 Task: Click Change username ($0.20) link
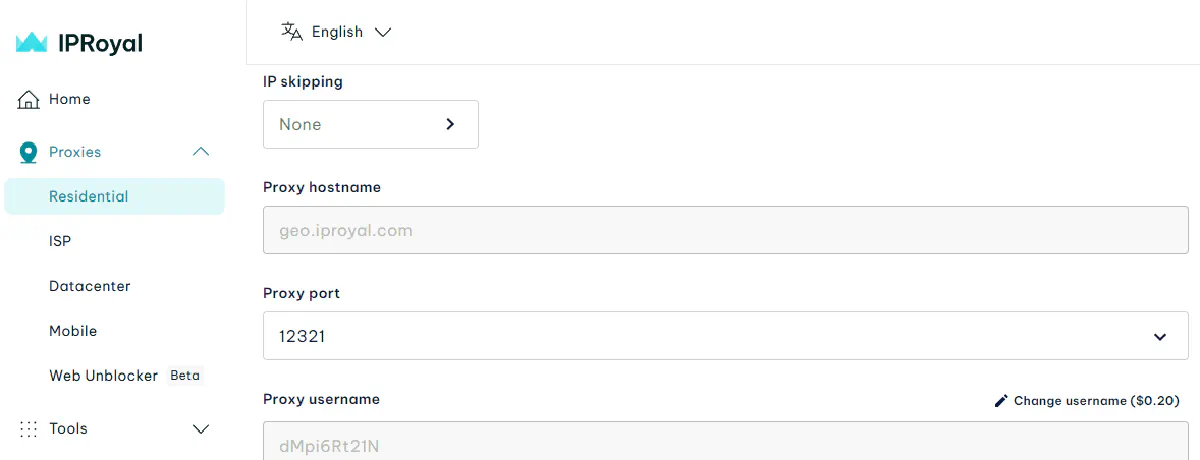[1096, 401]
